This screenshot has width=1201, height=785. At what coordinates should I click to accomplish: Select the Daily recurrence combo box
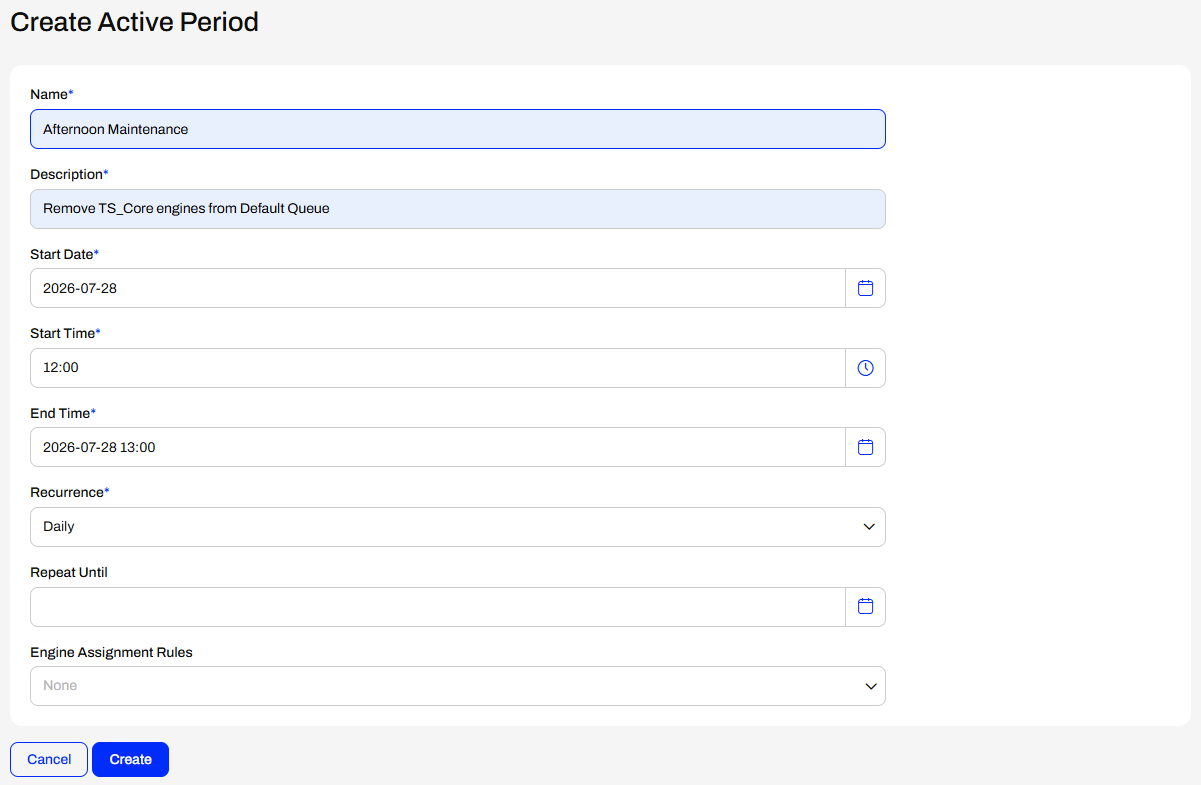point(458,527)
